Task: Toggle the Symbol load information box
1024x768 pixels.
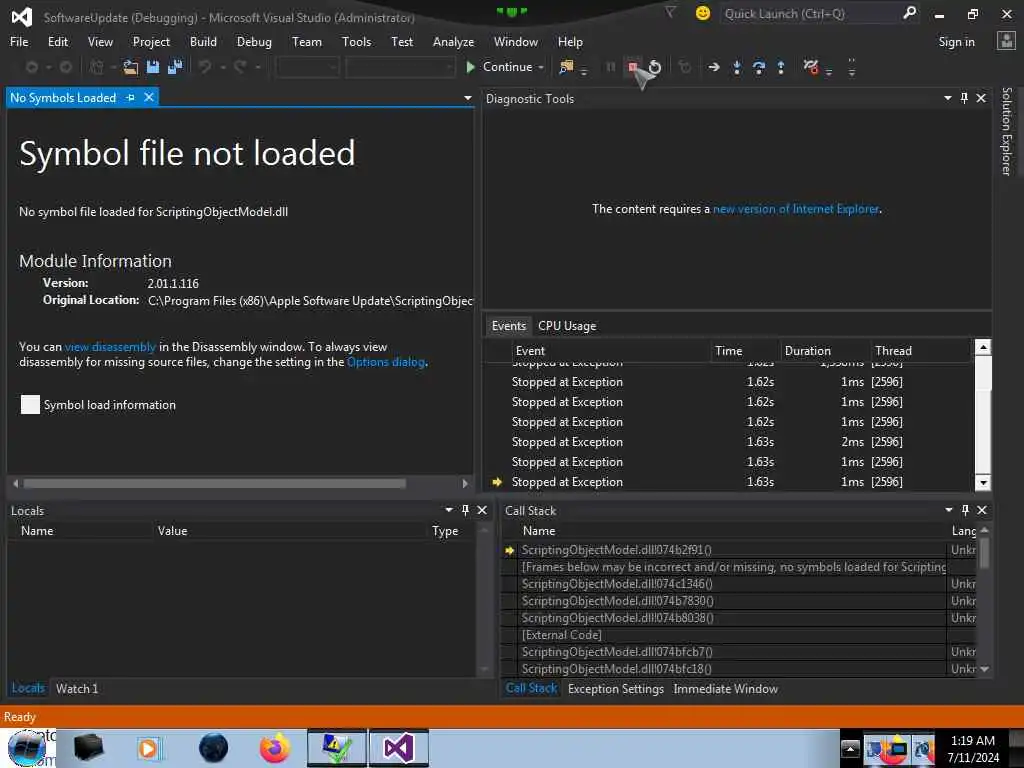Action: pyautogui.click(x=30, y=404)
